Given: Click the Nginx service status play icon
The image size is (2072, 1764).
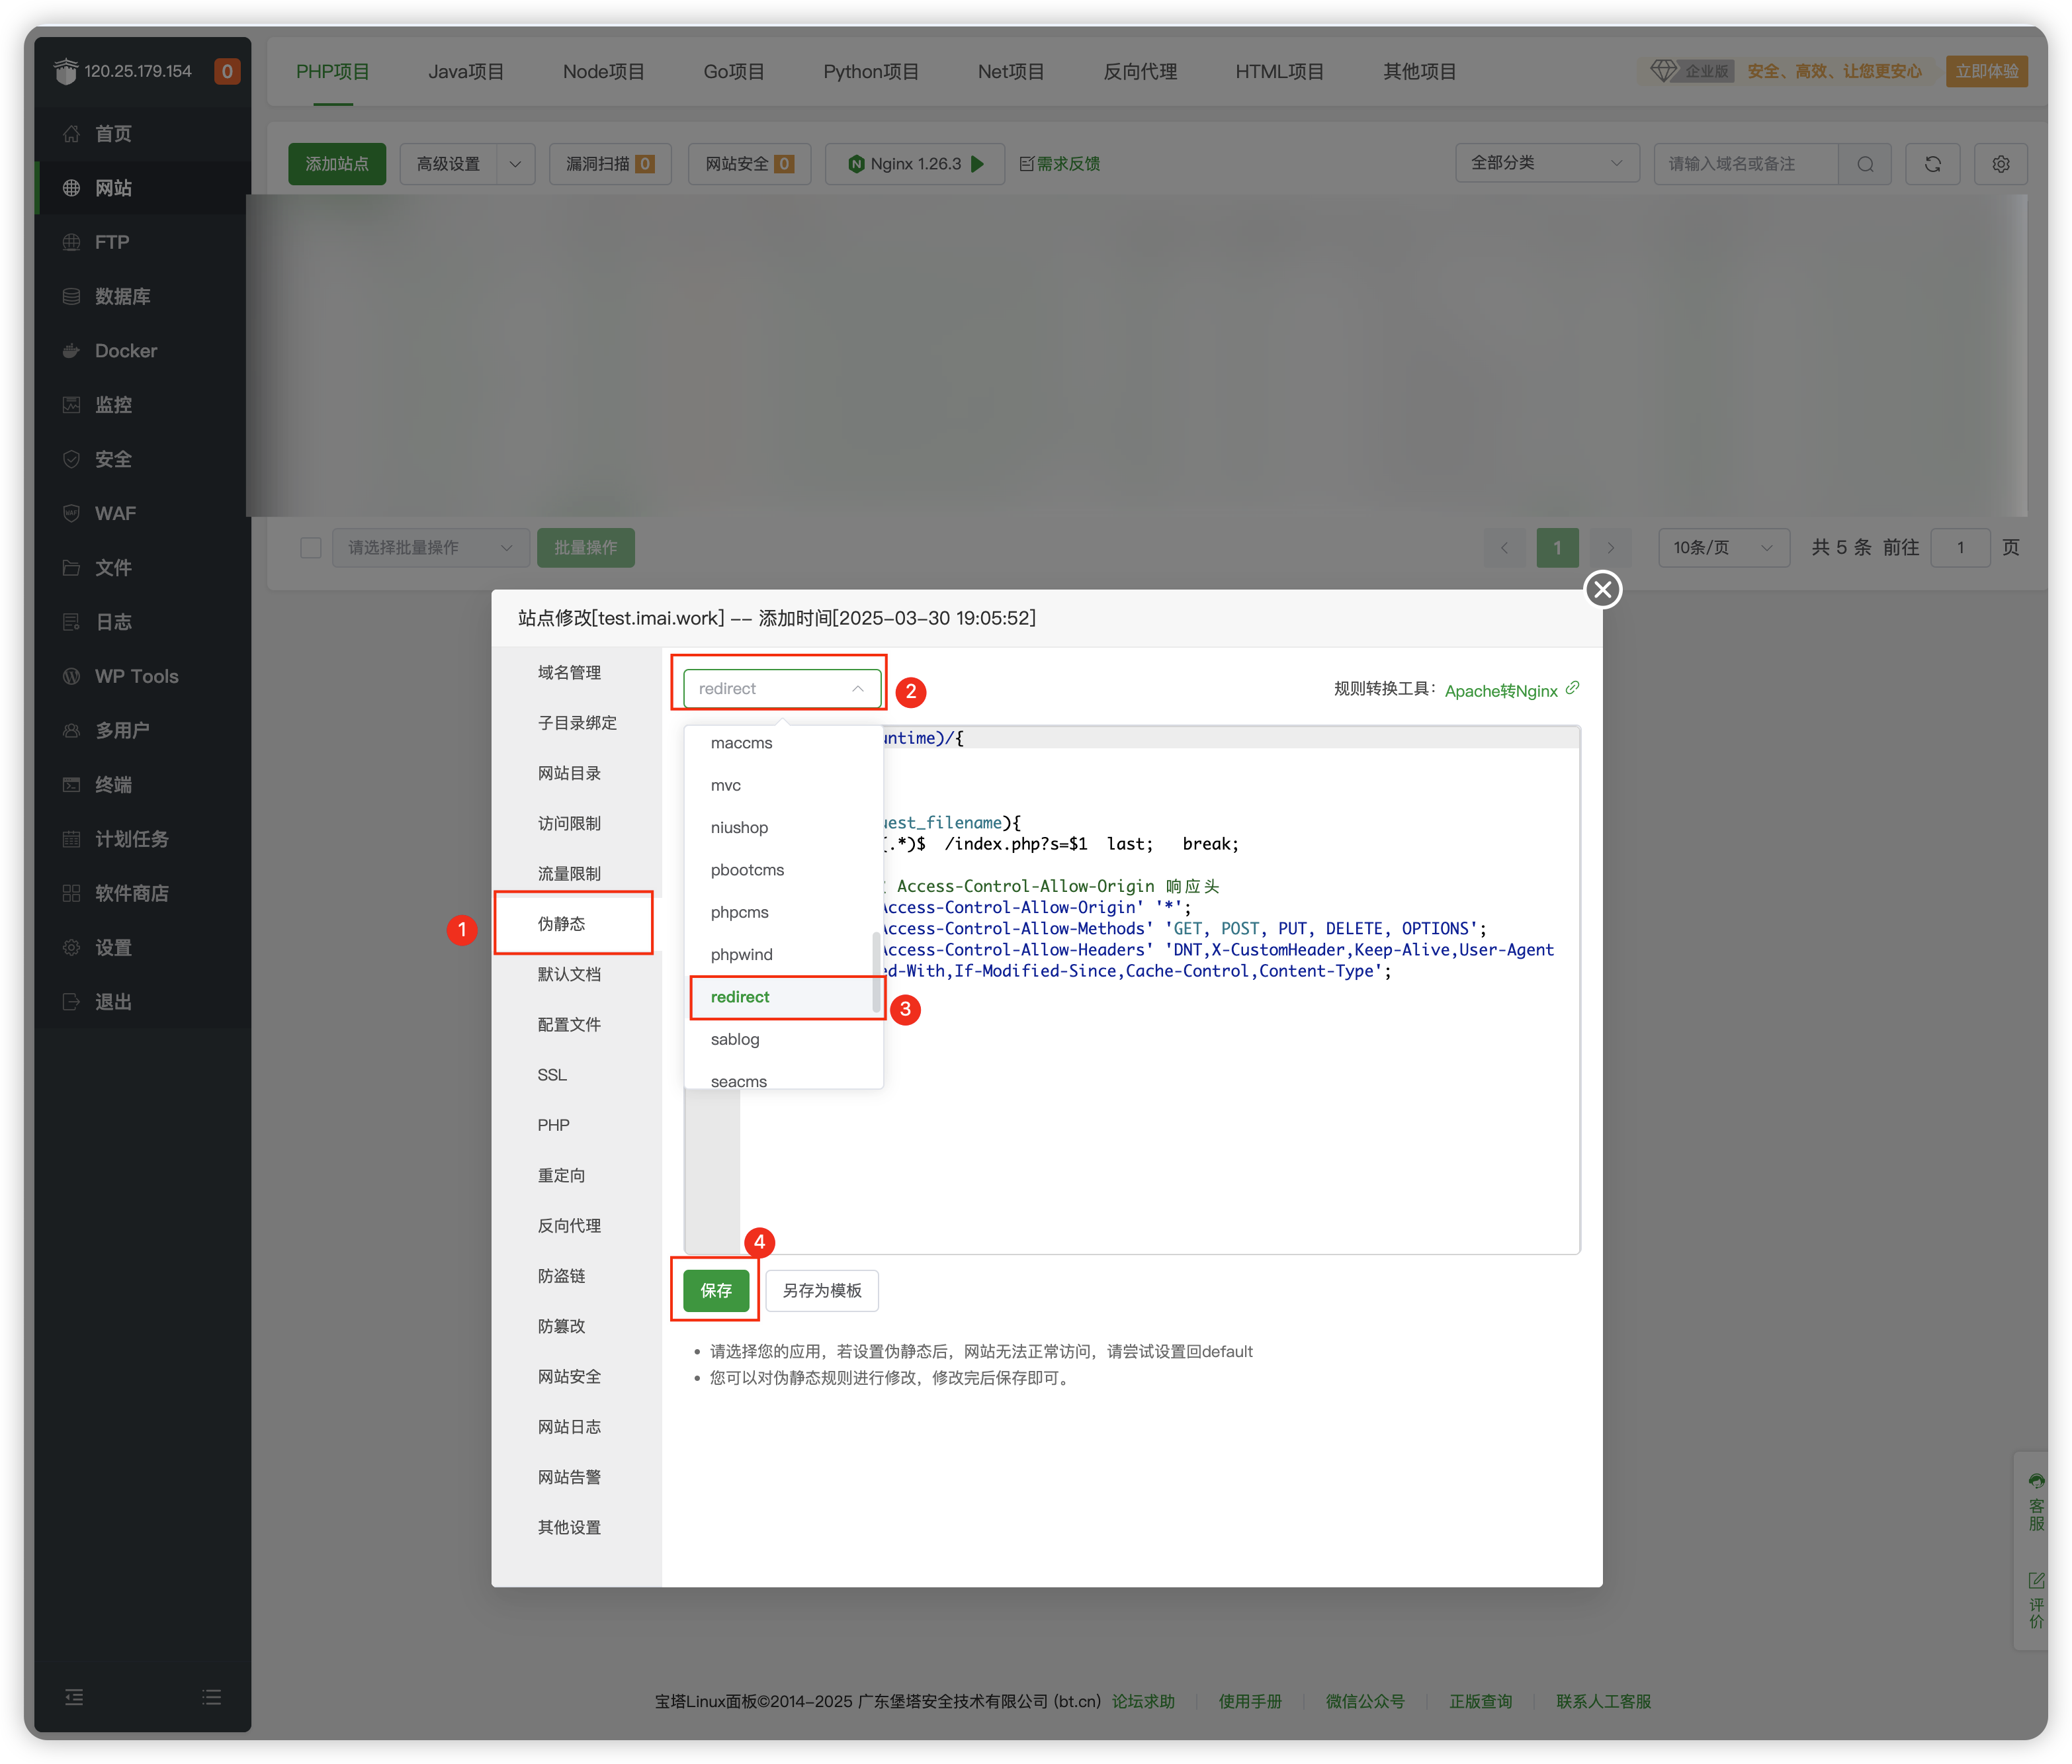Looking at the screenshot, I should (978, 164).
